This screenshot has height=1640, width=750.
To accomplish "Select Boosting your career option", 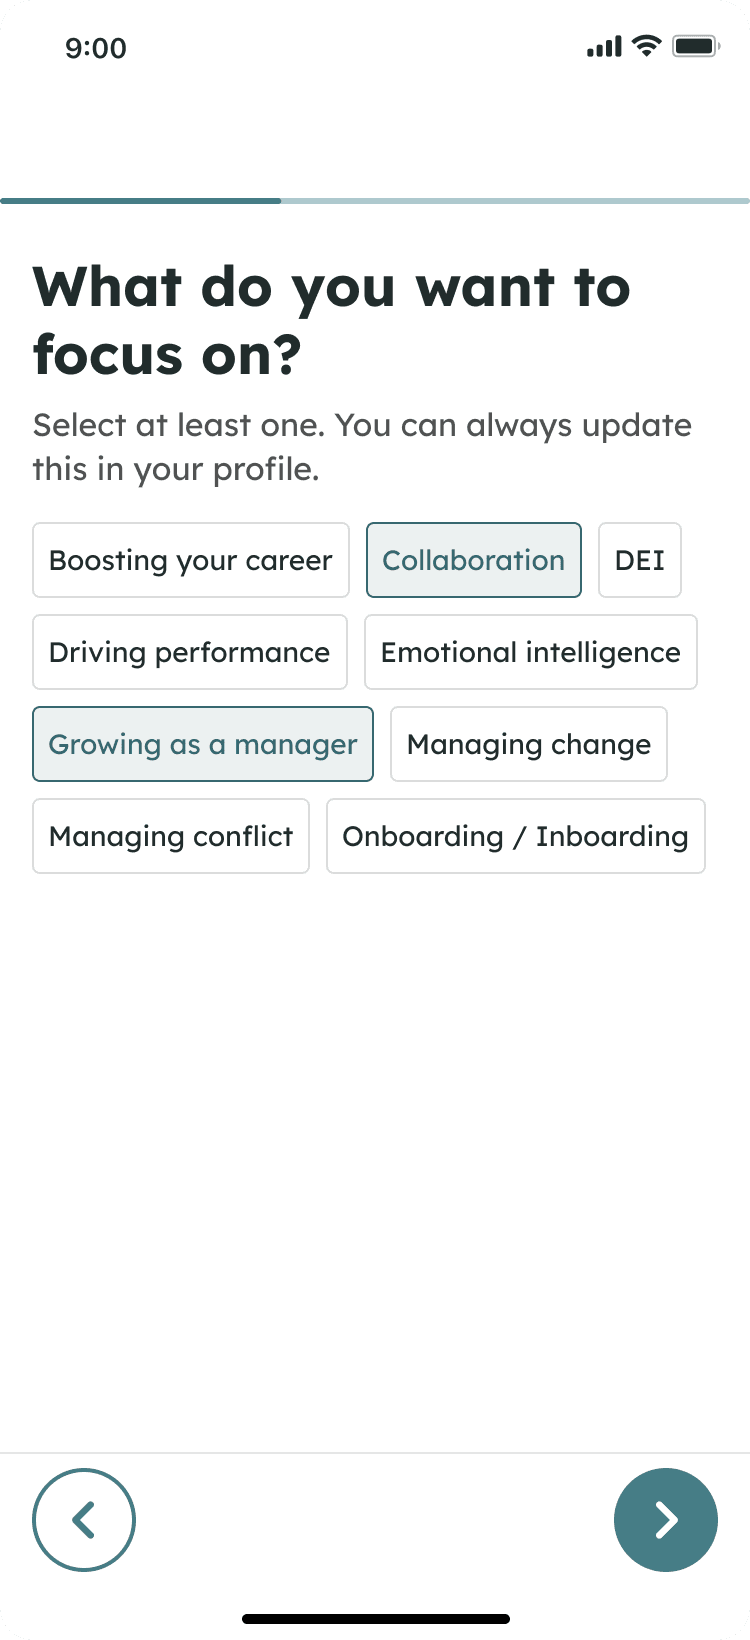I will pos(191,560).
